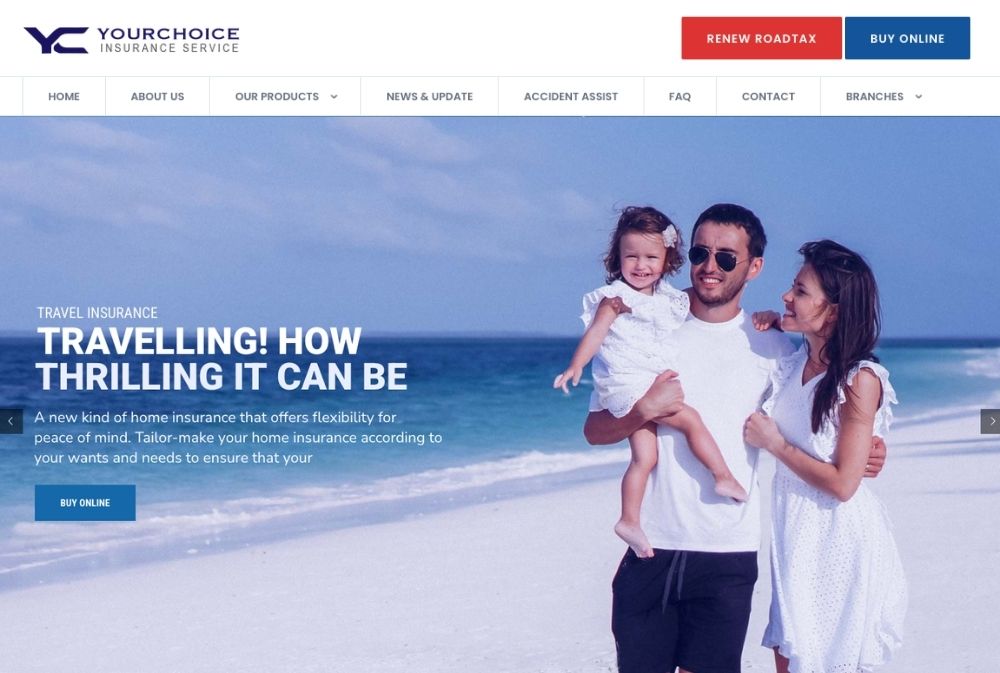Click the YC logo icon
The image size is (1000, 673).
click(56, 40)
